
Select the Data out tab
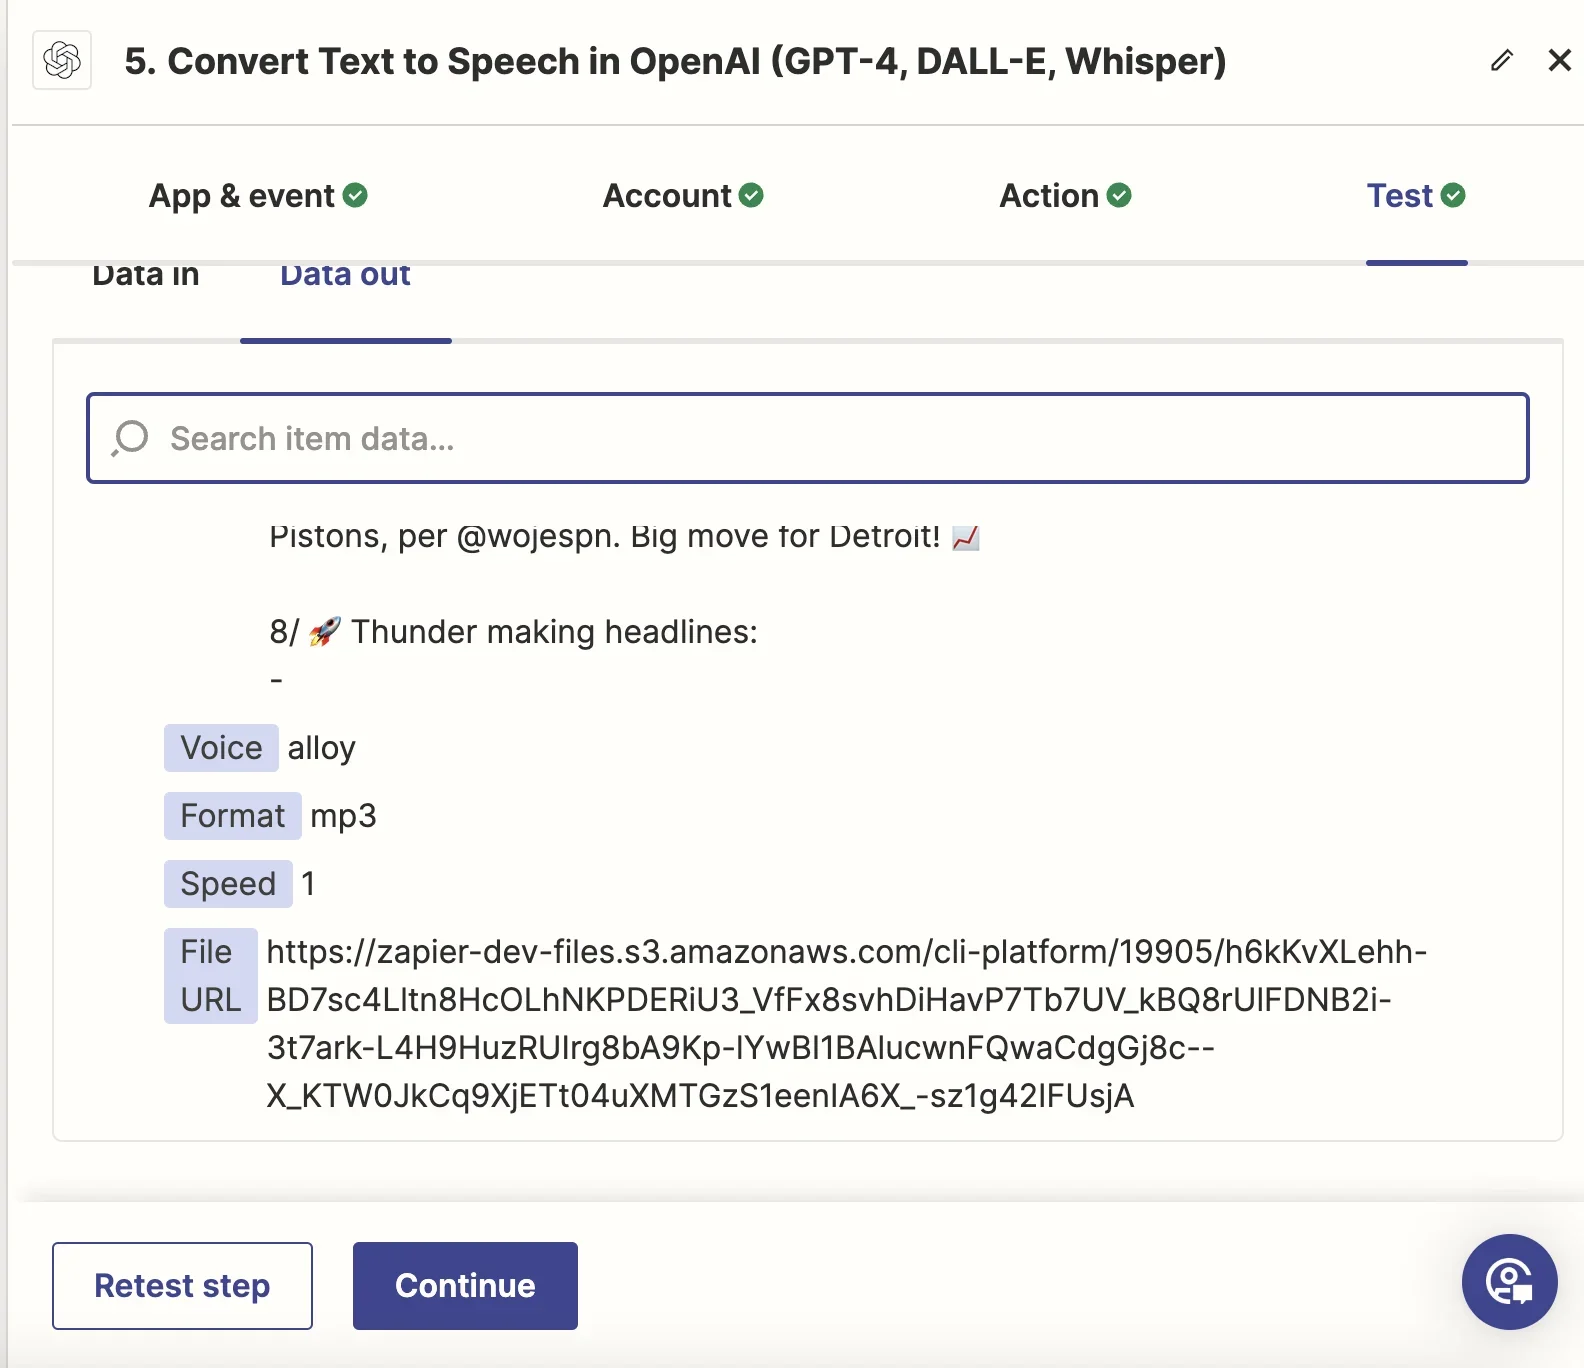click(x=345, y=275)
